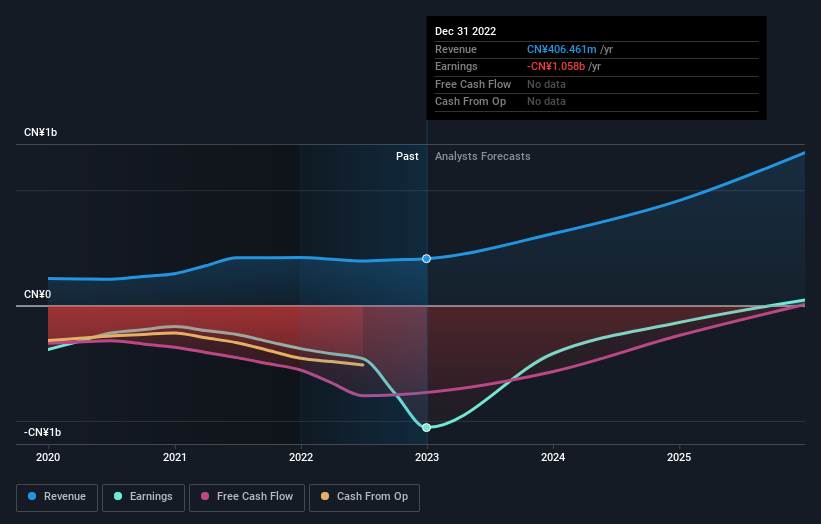This screenshot has width=821, height=524.
Task: Click the CN¥0 y-axis label
Action: pos(38,294)
